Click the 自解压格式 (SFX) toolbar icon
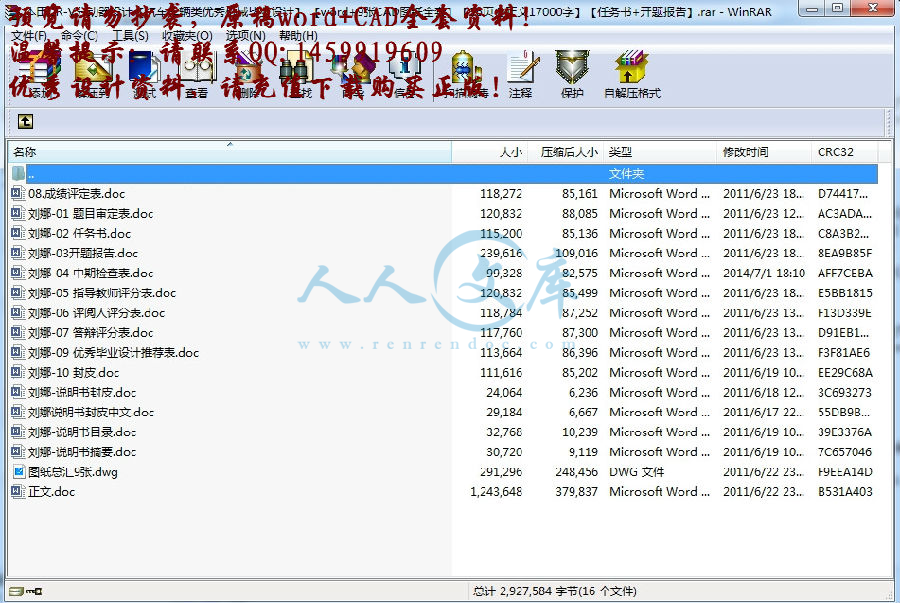Image resolution: width=900 pixels, height=603 pixels. [x=632, y=75]
